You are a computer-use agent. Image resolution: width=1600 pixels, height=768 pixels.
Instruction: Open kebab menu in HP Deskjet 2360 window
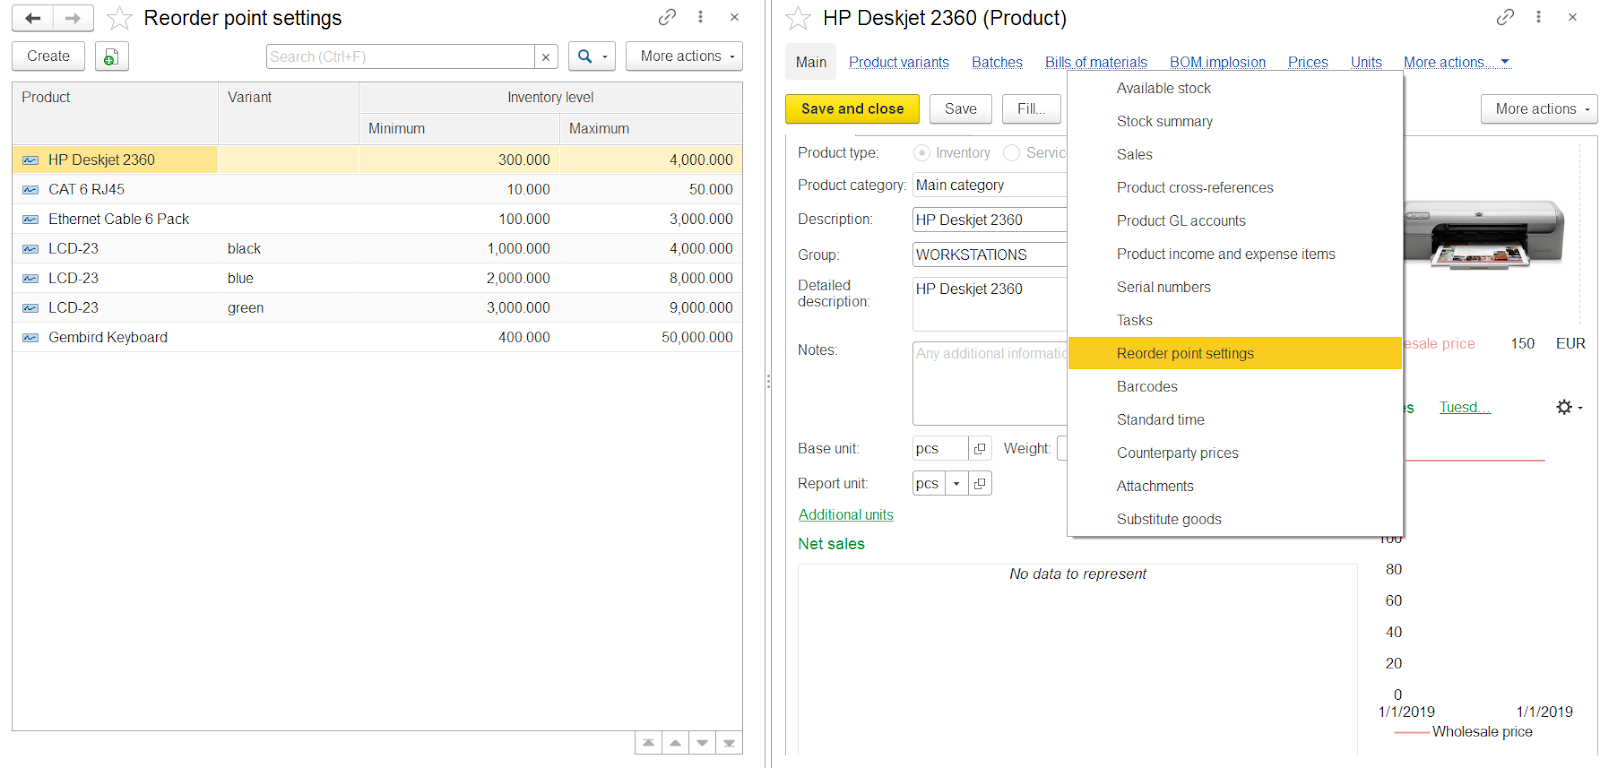(1538, 17)
